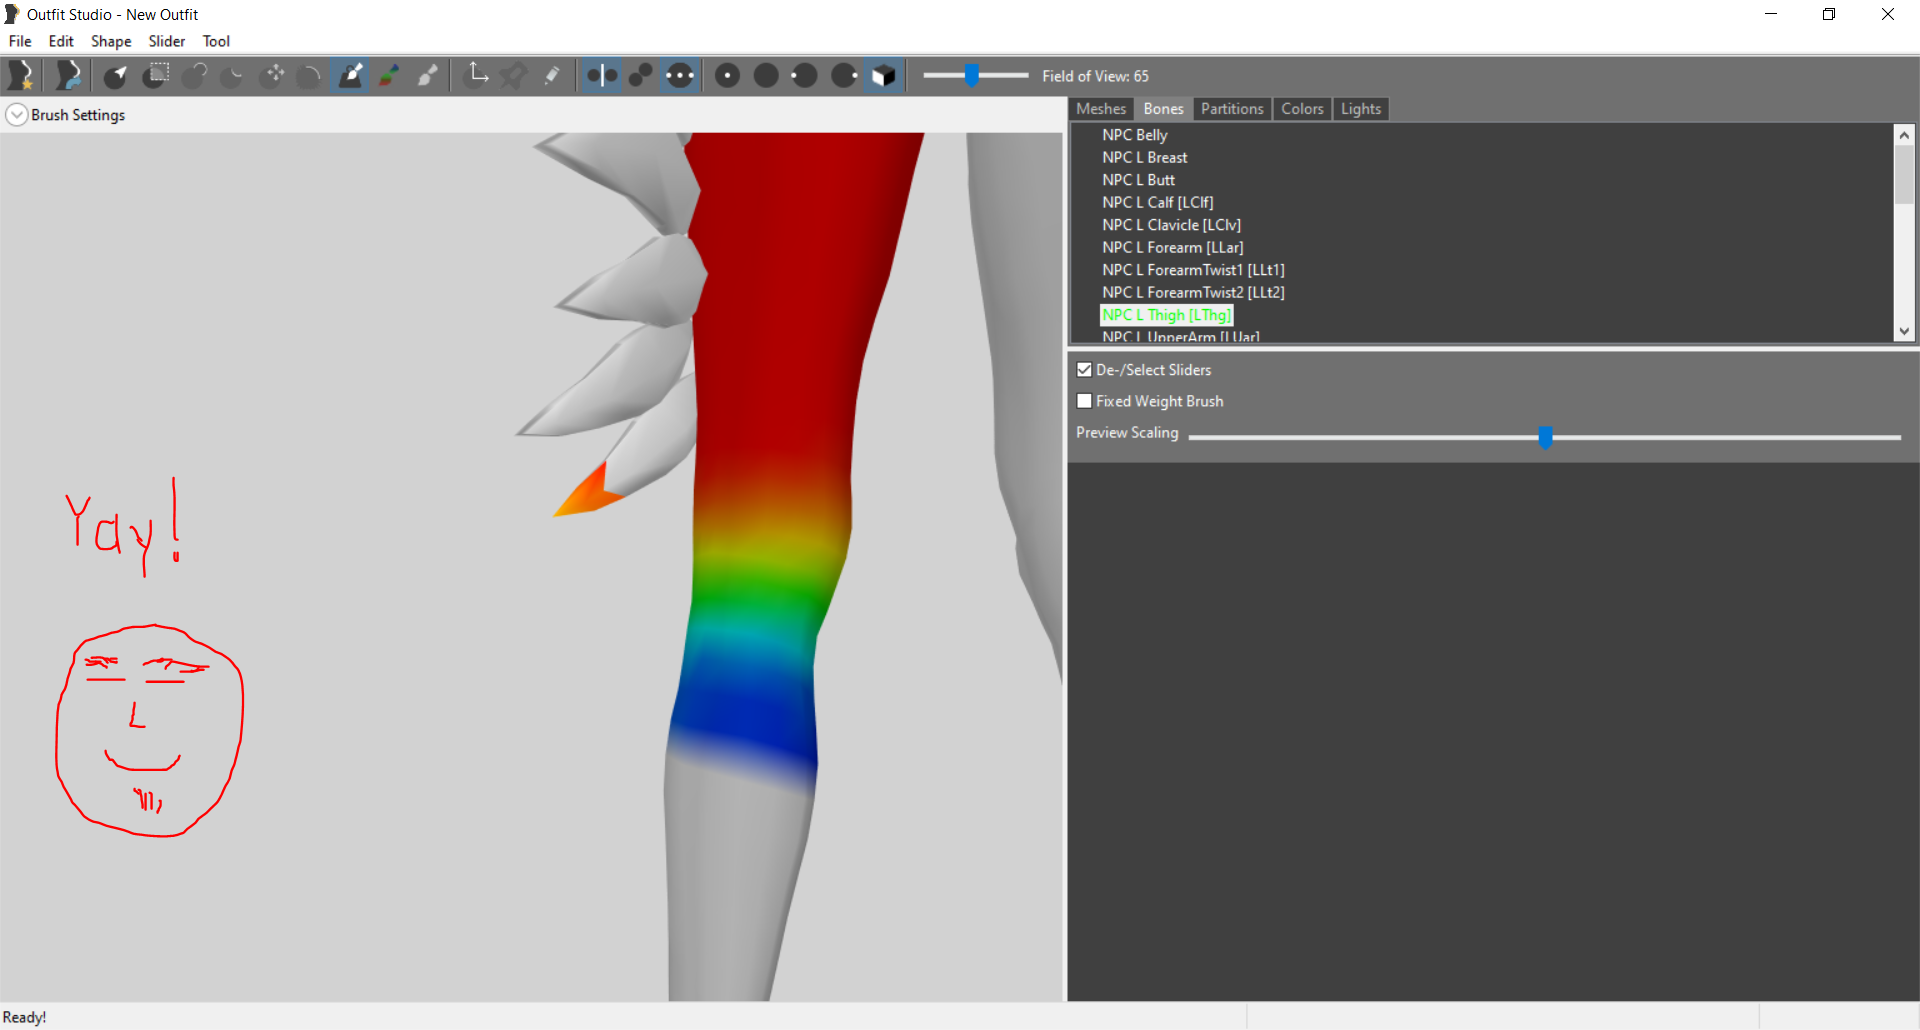Adjust the Field of View slider
Viewport: 1920px width, 1030px height.
tap(971, 75)
